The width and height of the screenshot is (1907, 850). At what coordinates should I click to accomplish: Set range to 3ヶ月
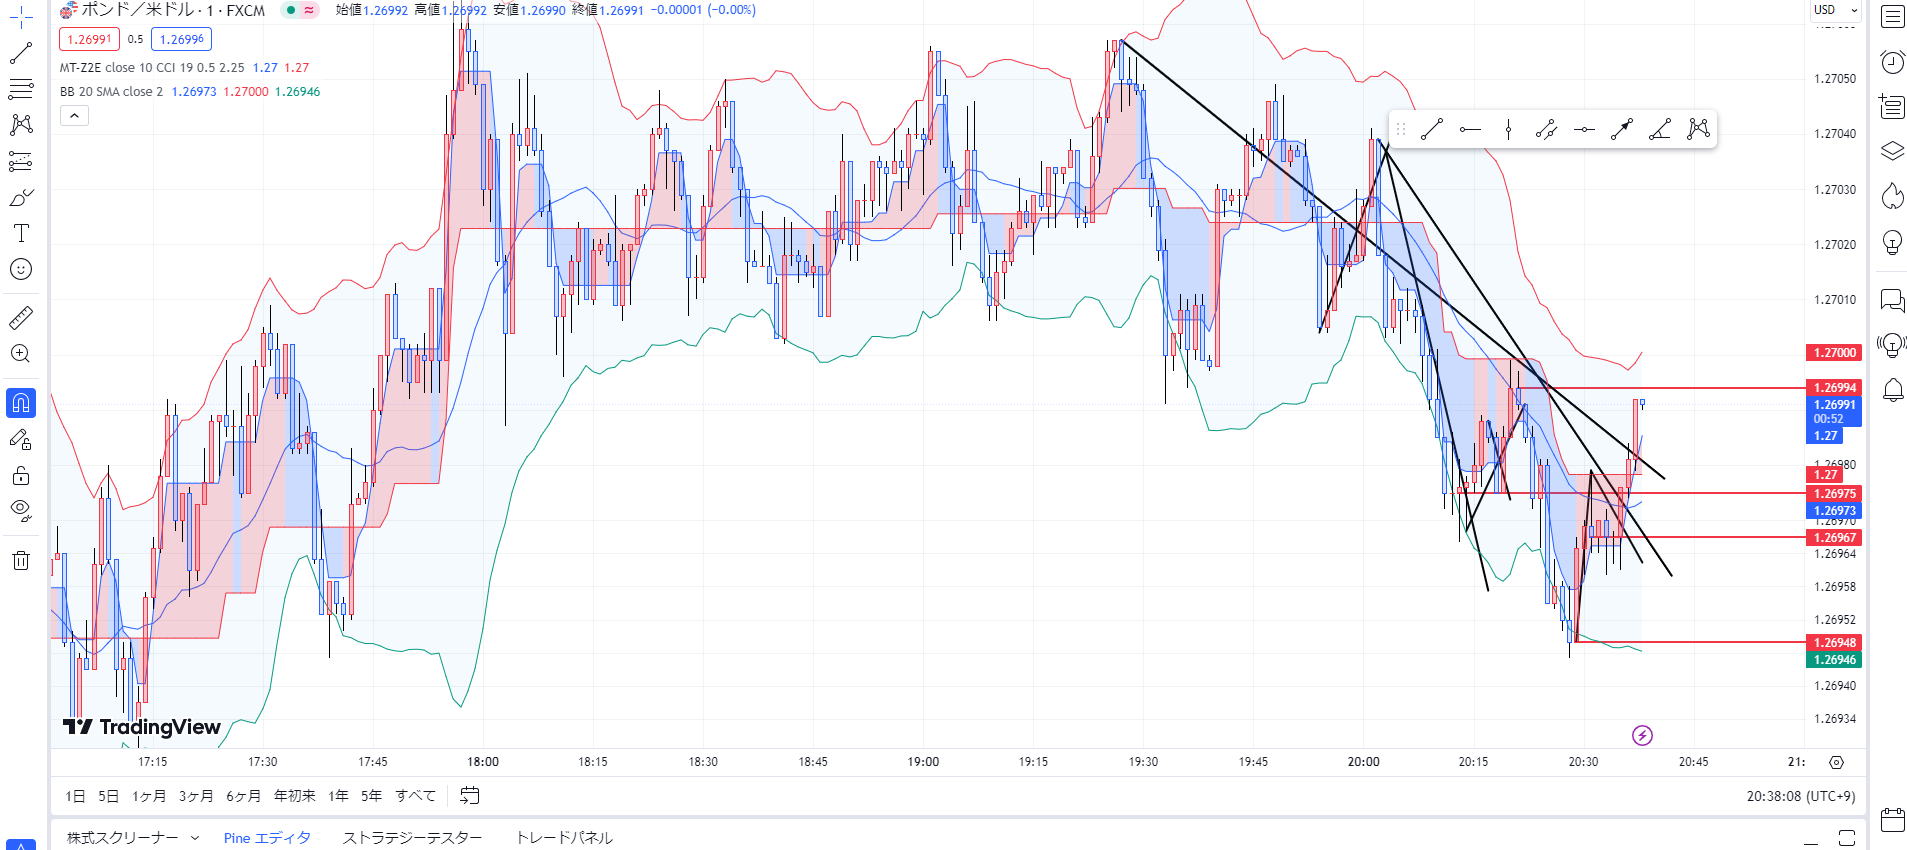pos(196,796)
